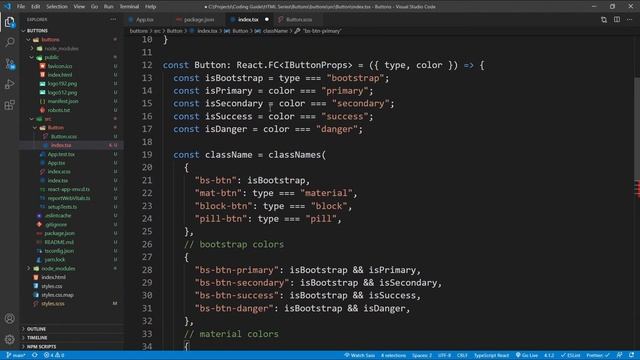Click the className breadcrumb segment
Viewport: 640px width, 360px height.
click(275, 31)
